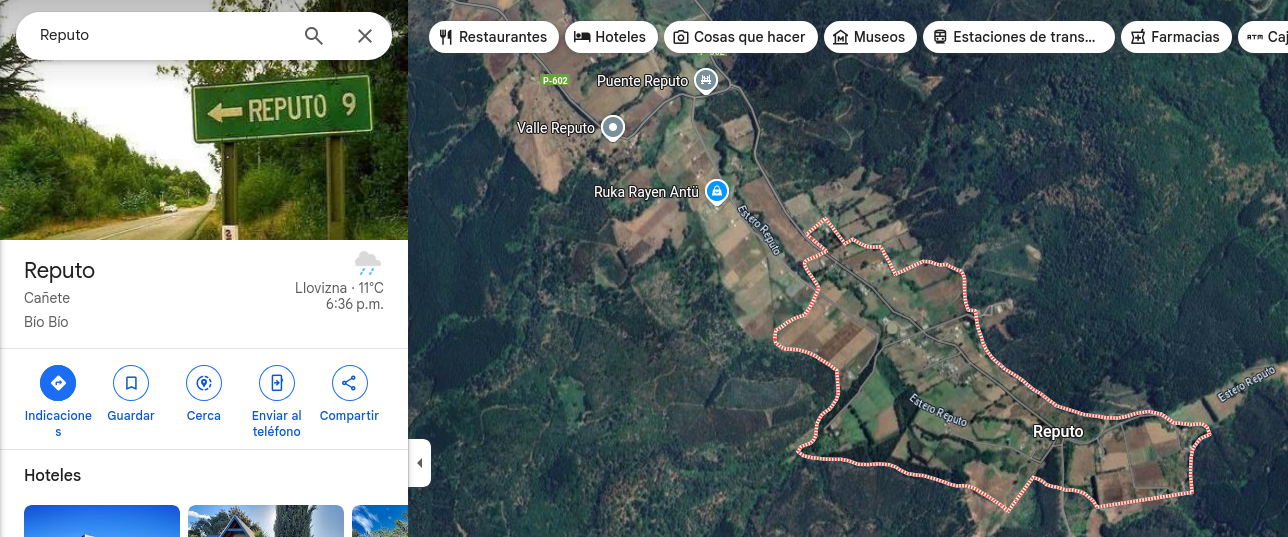Save the place using the Guardar icon
This screenshot has width=1288, height=537.
pyautogui.click(x=131, y=383)
